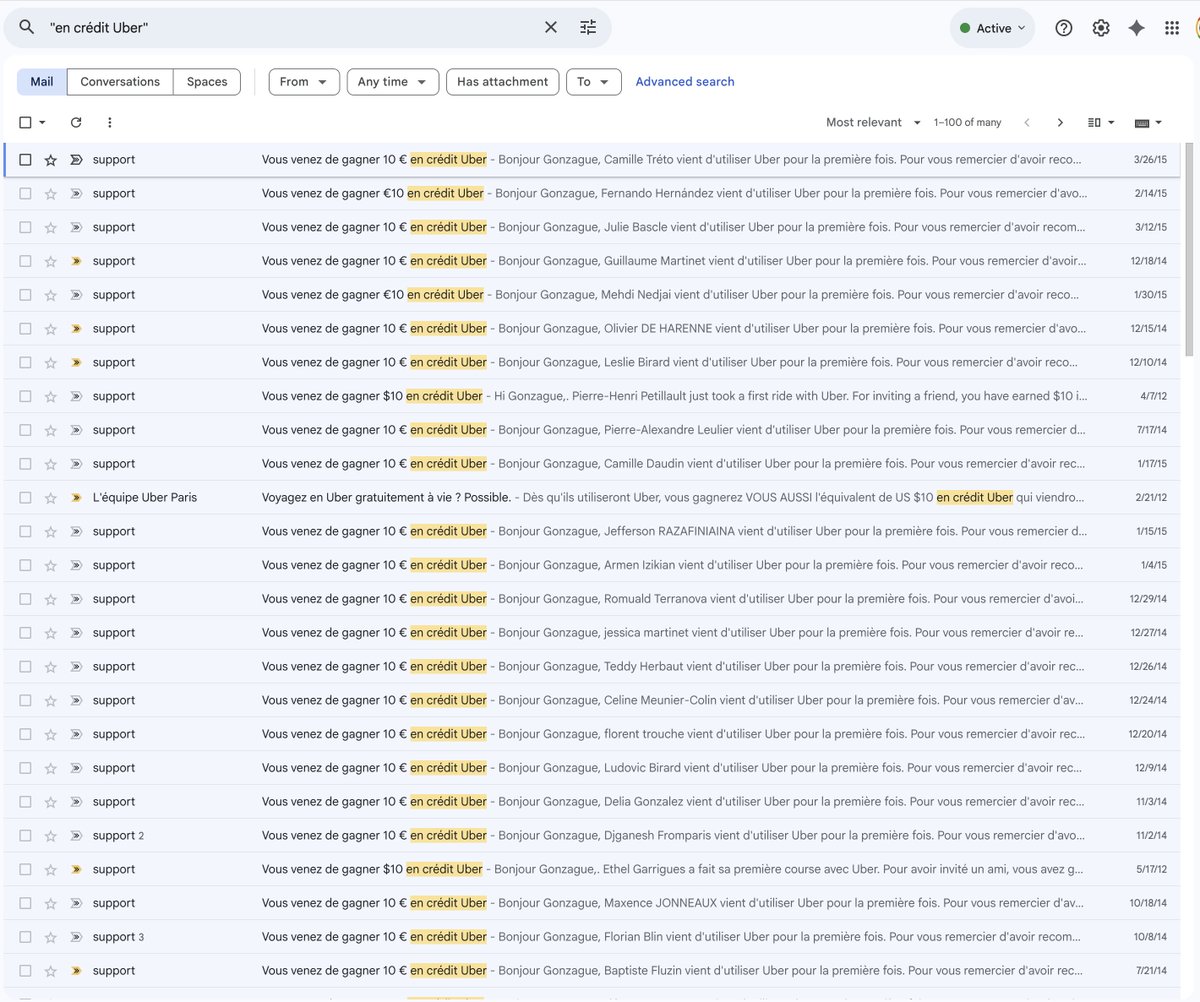Open the Any time filter dropdown
This screenshot has width=1200, height=1002.
tap(393, 82)
